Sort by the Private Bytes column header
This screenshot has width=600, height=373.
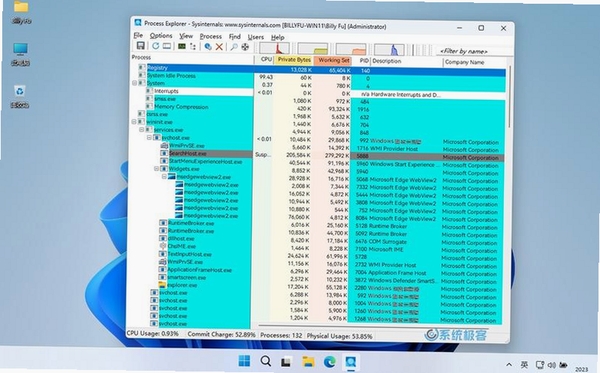pyautogui.click(x=294, y=60)
